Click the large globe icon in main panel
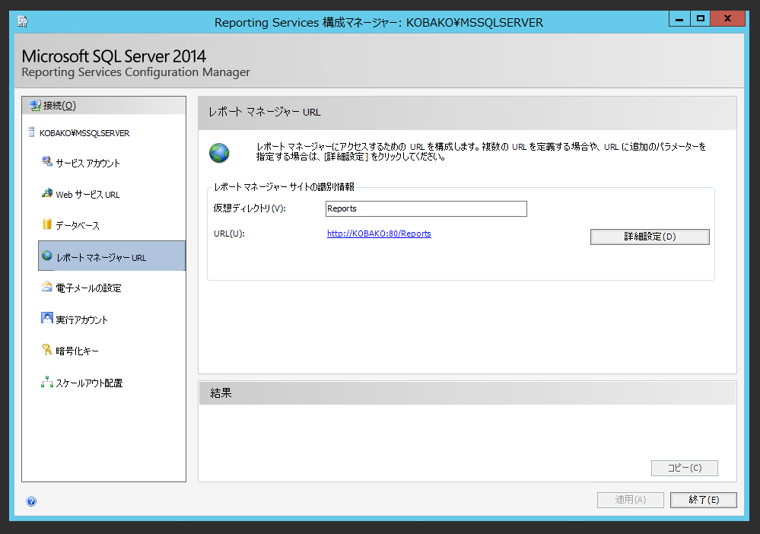The image size is (760, 534). click(x=219, y=153)
